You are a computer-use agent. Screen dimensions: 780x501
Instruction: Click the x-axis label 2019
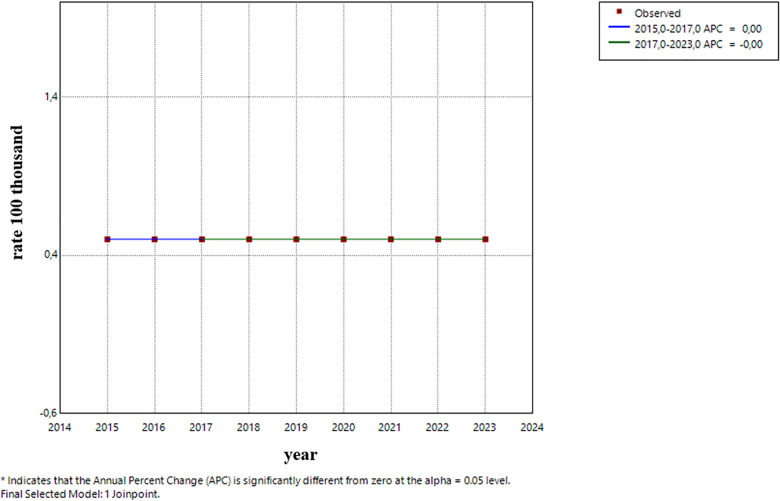click(295, 427)
